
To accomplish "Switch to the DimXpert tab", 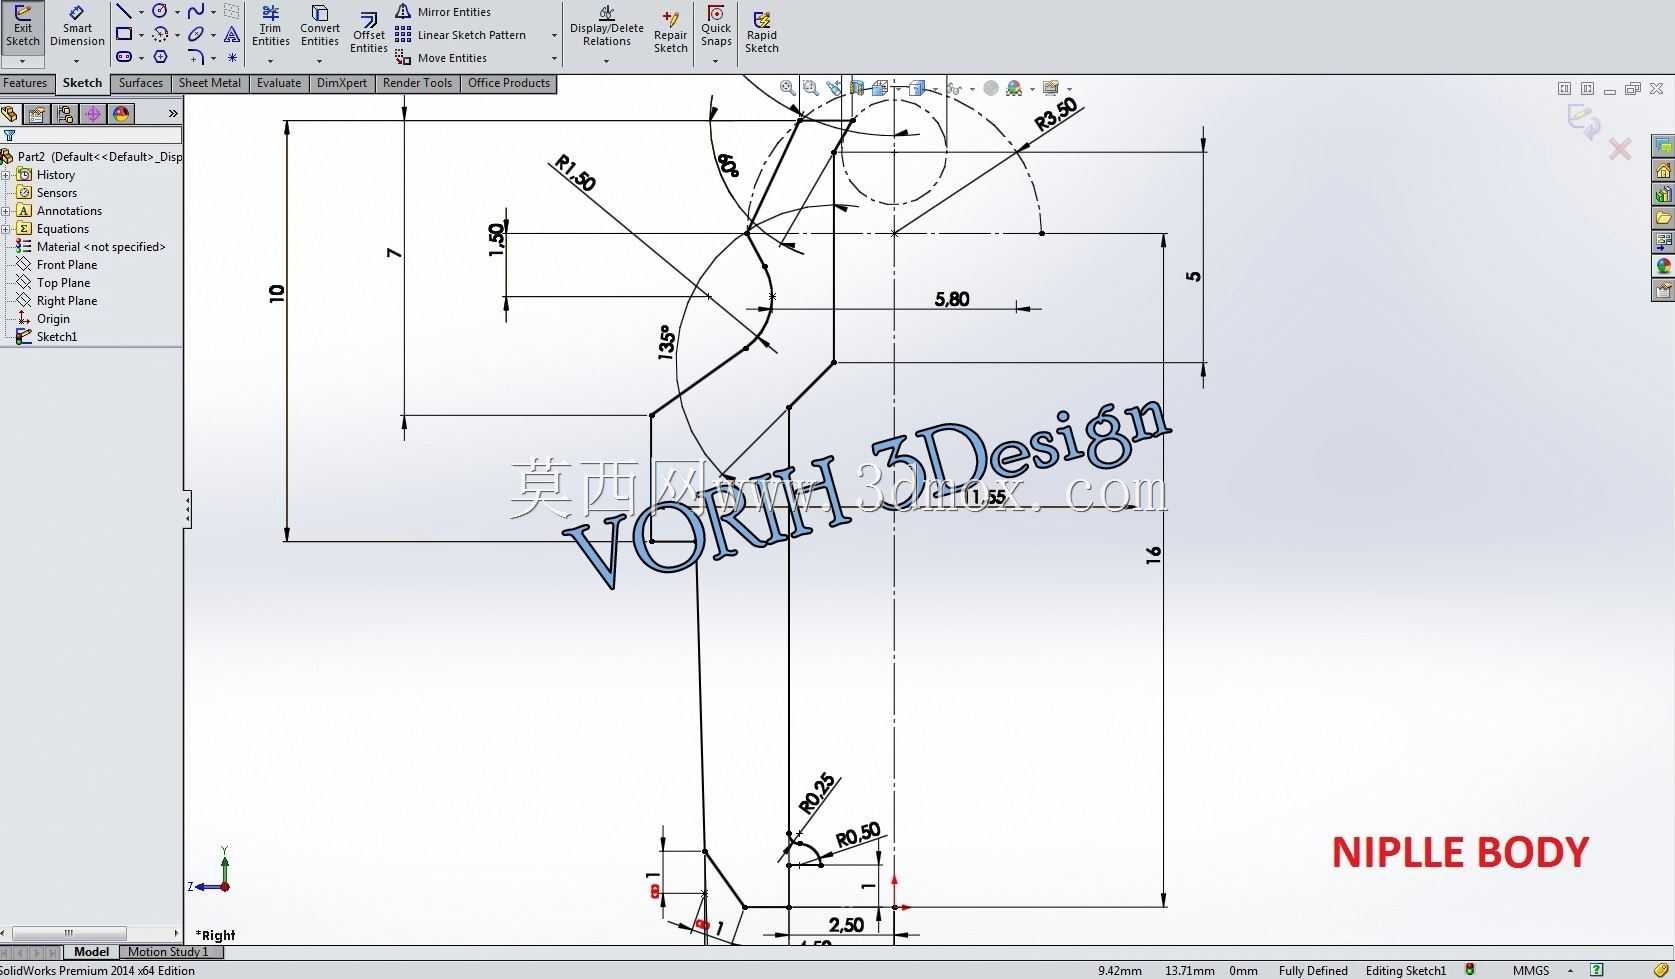I will point(342,84).
